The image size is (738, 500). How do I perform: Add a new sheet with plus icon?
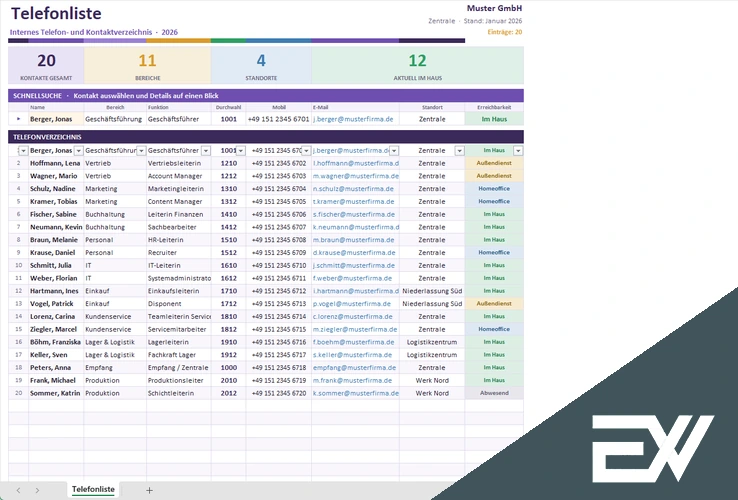point(149,490)
